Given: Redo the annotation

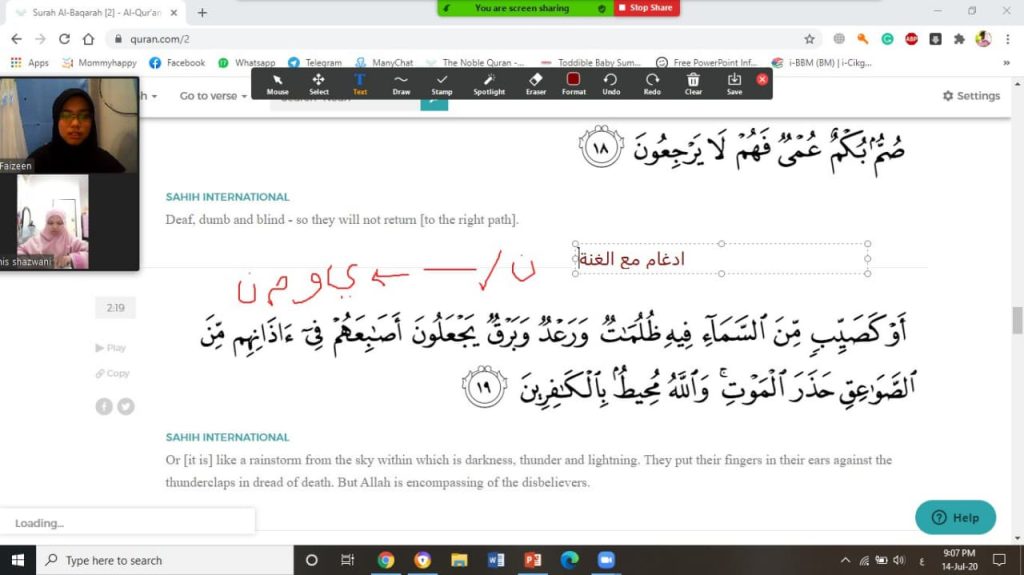Looking at the screenshot, I should click(x=652, y=83).
